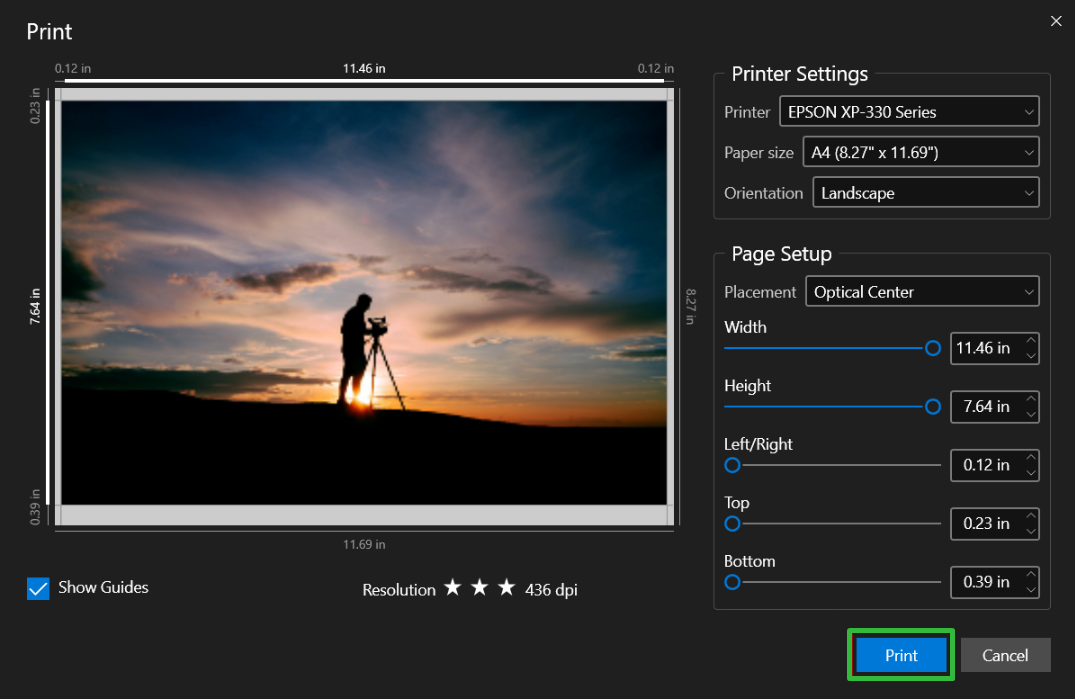
Task: Click the Bottom margin slider handle
Action: pyautogui.click(x=732, y=582)
